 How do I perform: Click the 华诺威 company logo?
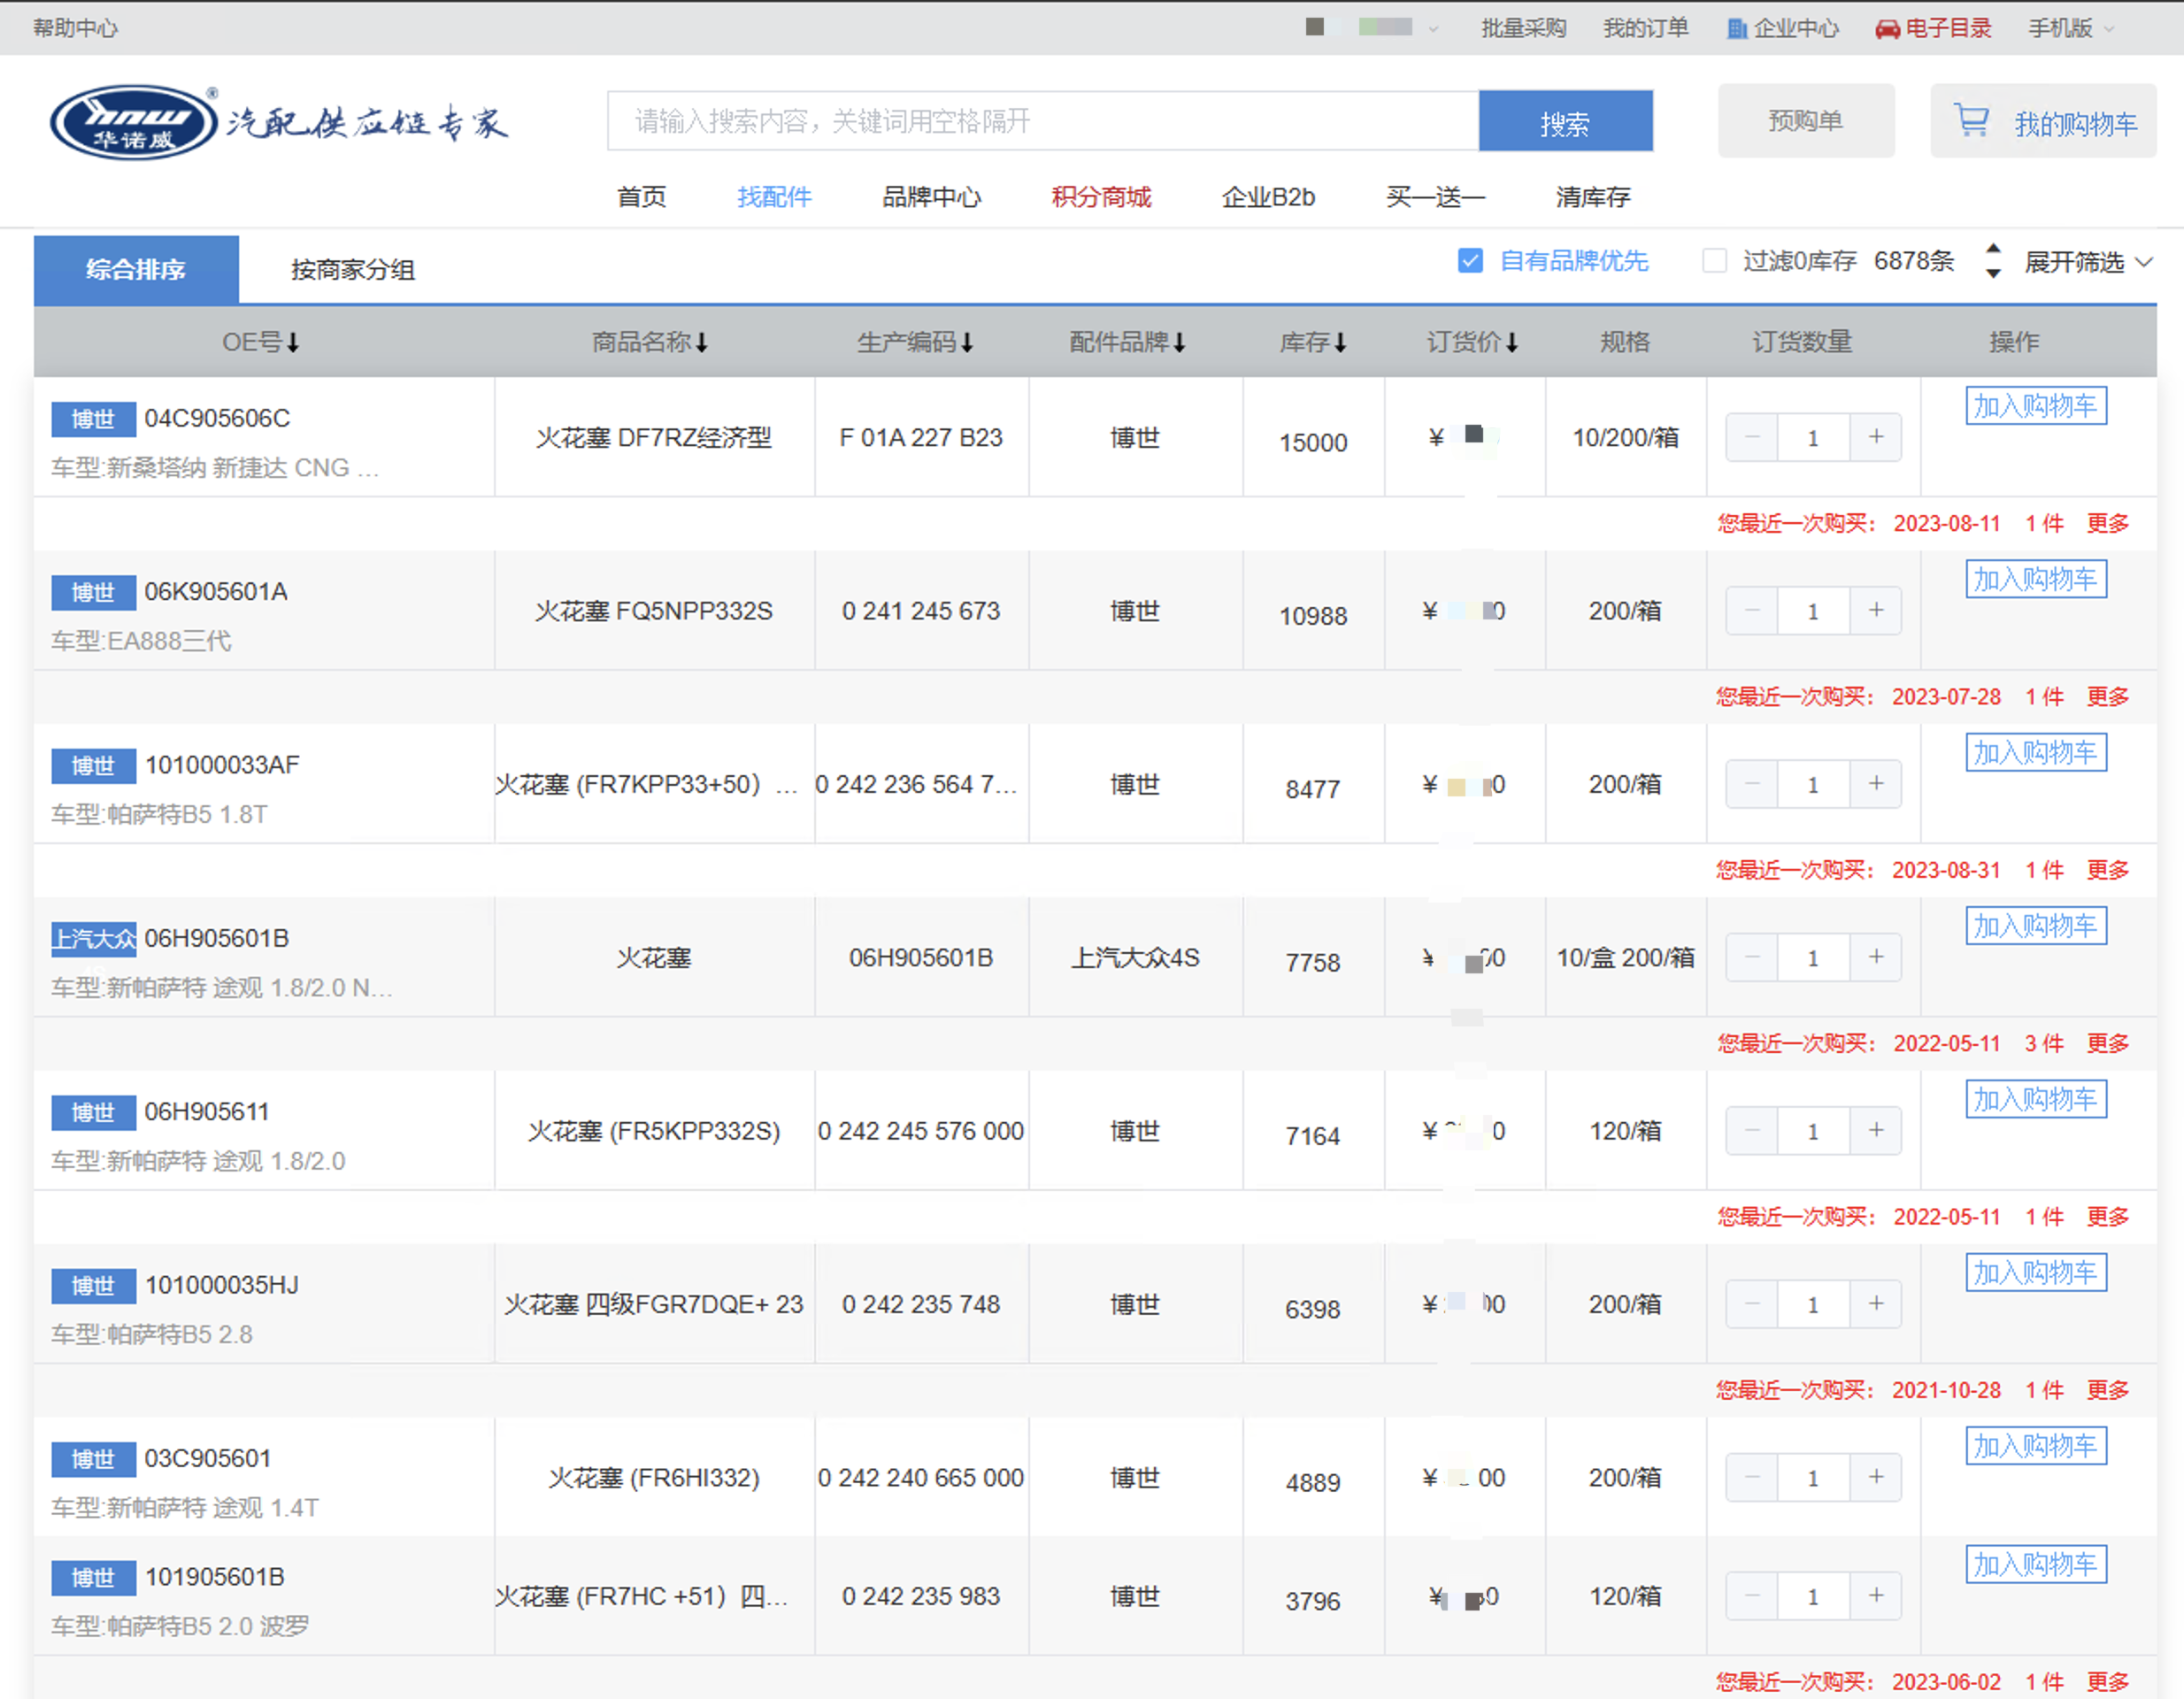[x=135, y=122]
